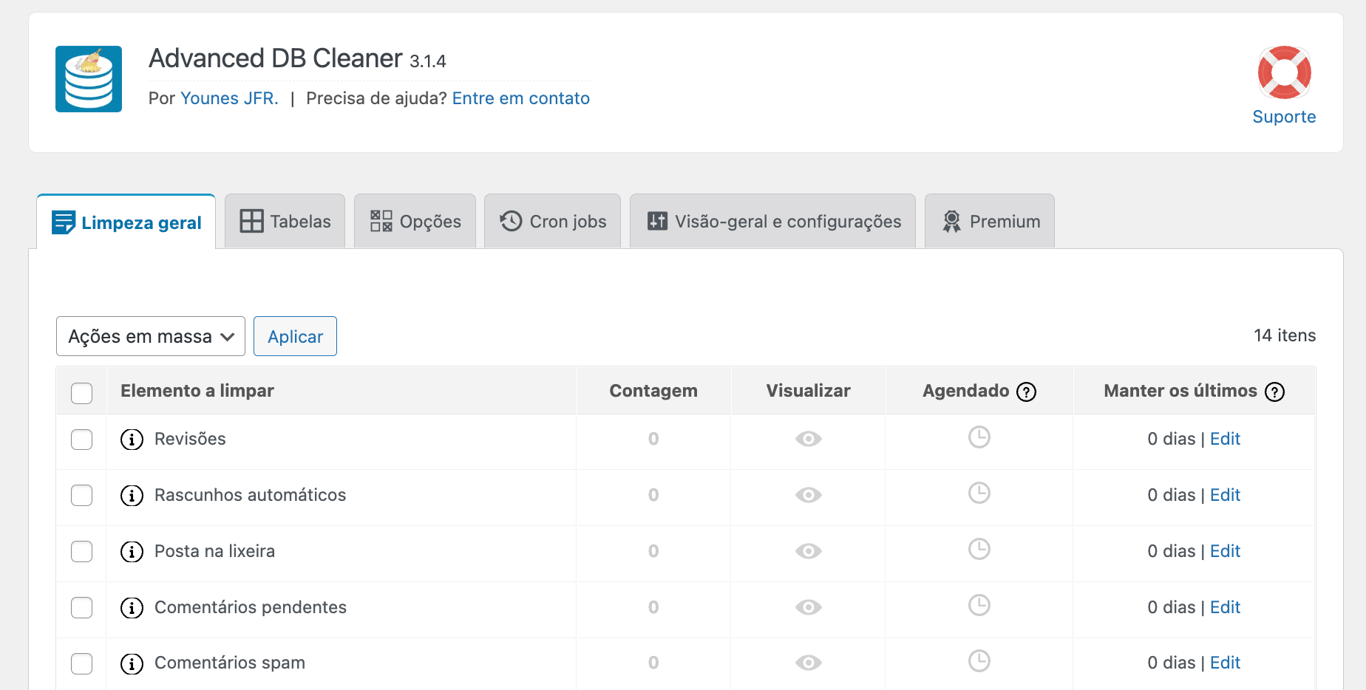1366x690 pixels.
Task: Click the Advanced DB Cleaner plugin logo icon
Action: point(88,79)
